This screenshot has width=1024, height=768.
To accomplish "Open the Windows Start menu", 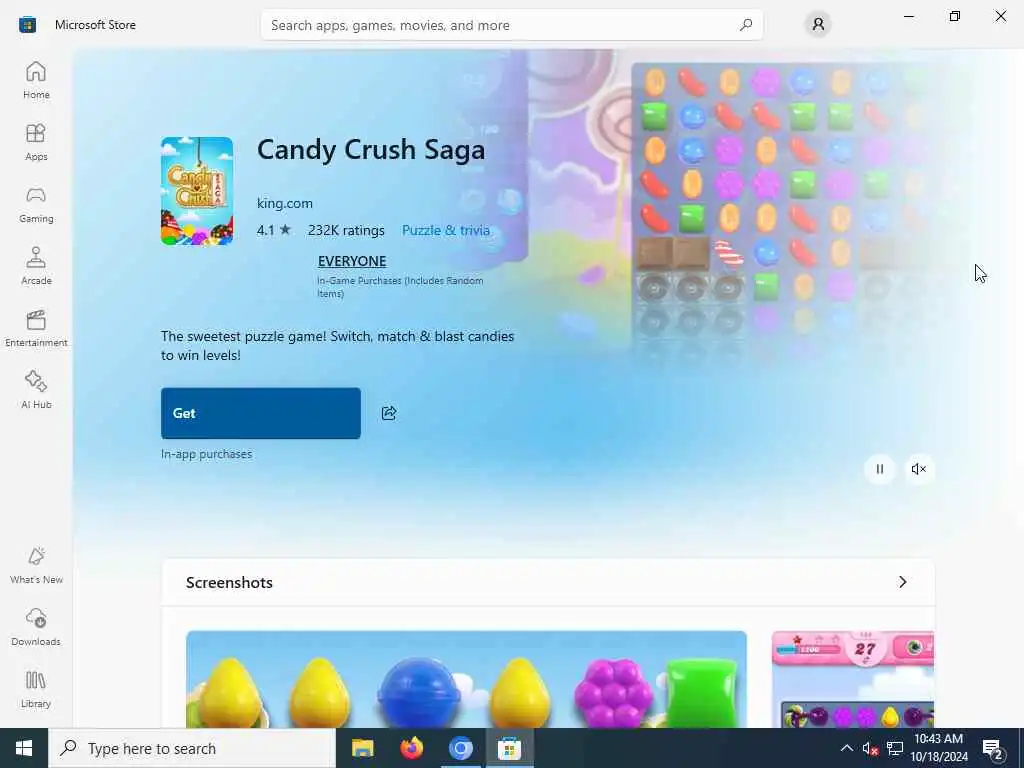I will (x=24, y=748).
